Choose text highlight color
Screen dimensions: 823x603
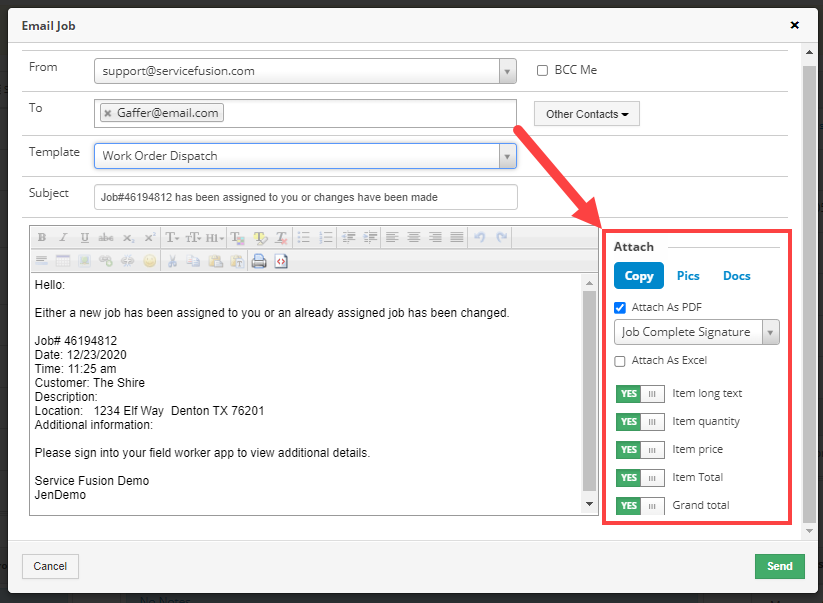click(x=260, y=238)
